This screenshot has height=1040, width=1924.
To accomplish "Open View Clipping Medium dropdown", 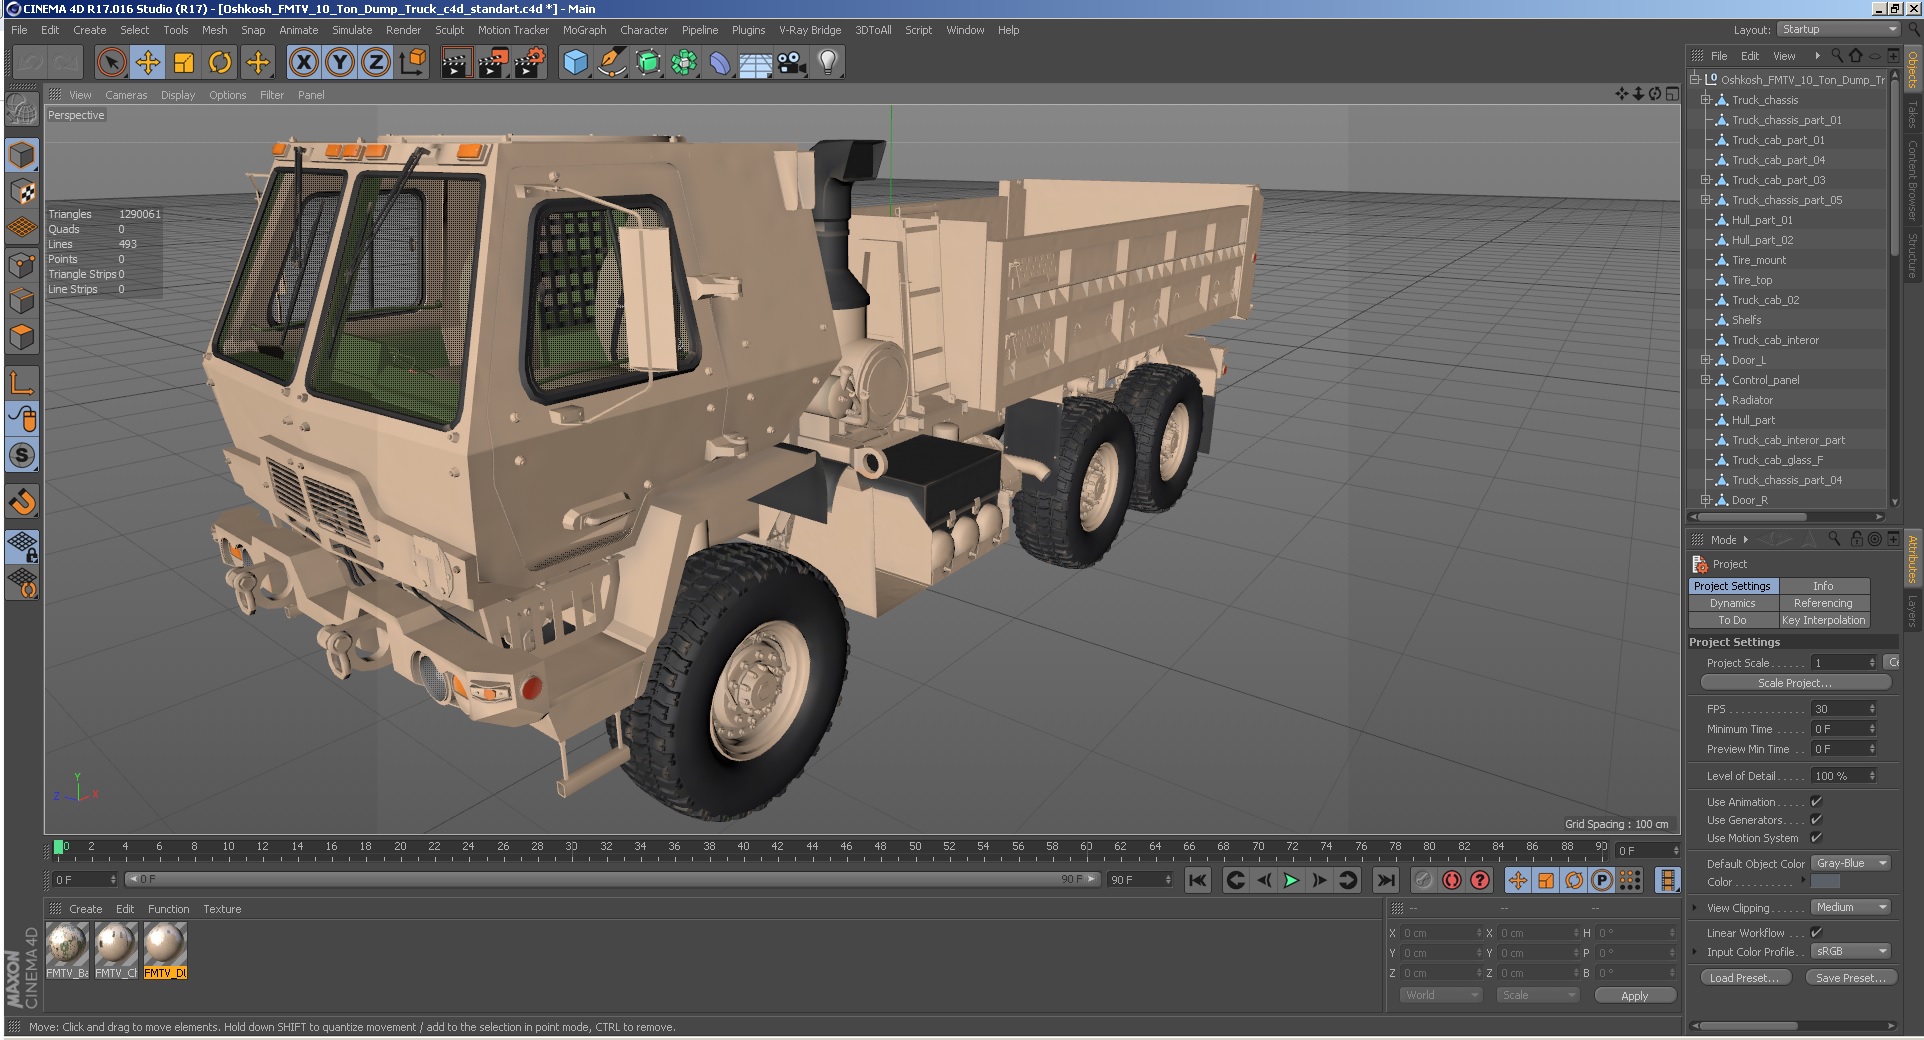I will coord(1851,908).
